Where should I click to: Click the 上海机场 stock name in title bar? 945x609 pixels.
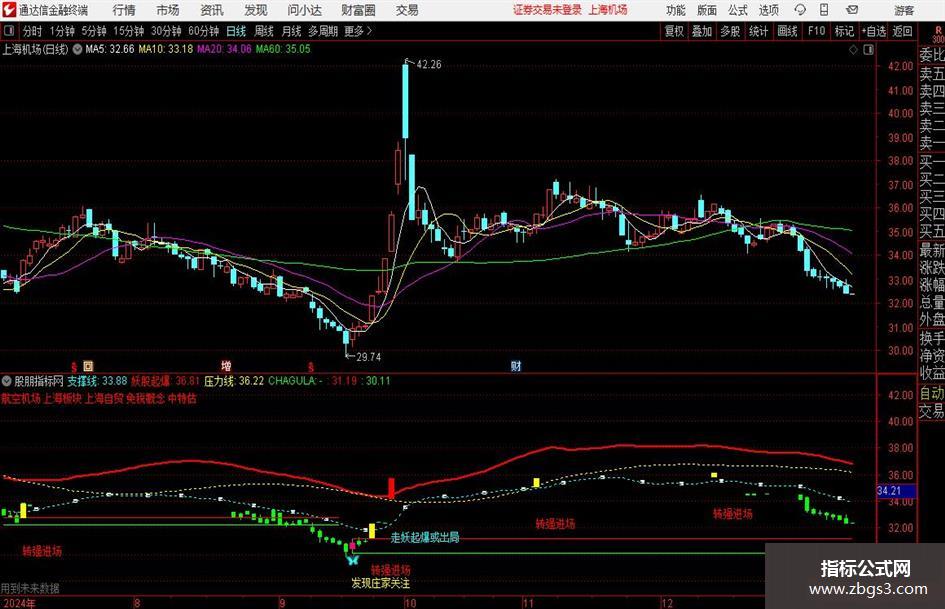click(x=608, y=10)
